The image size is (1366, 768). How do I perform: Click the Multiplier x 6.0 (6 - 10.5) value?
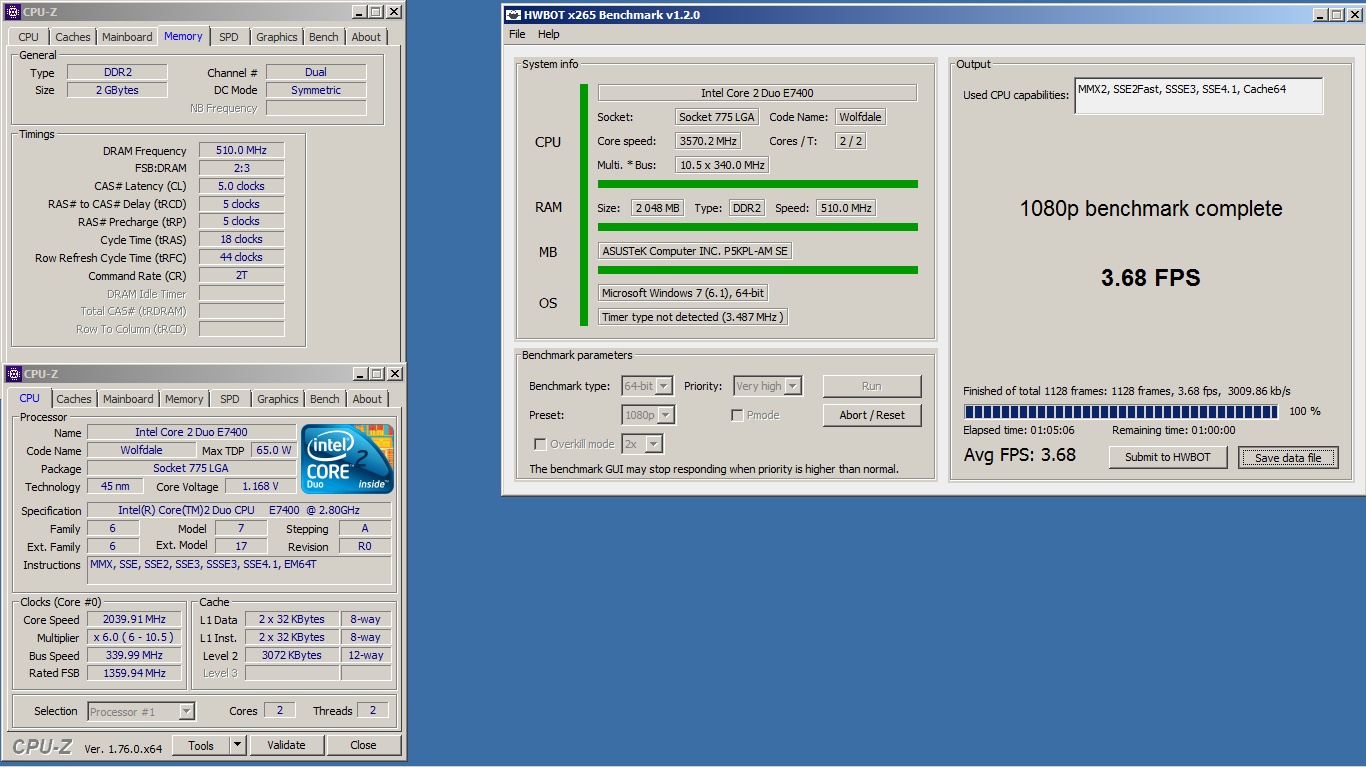click(x=134, y=638)
